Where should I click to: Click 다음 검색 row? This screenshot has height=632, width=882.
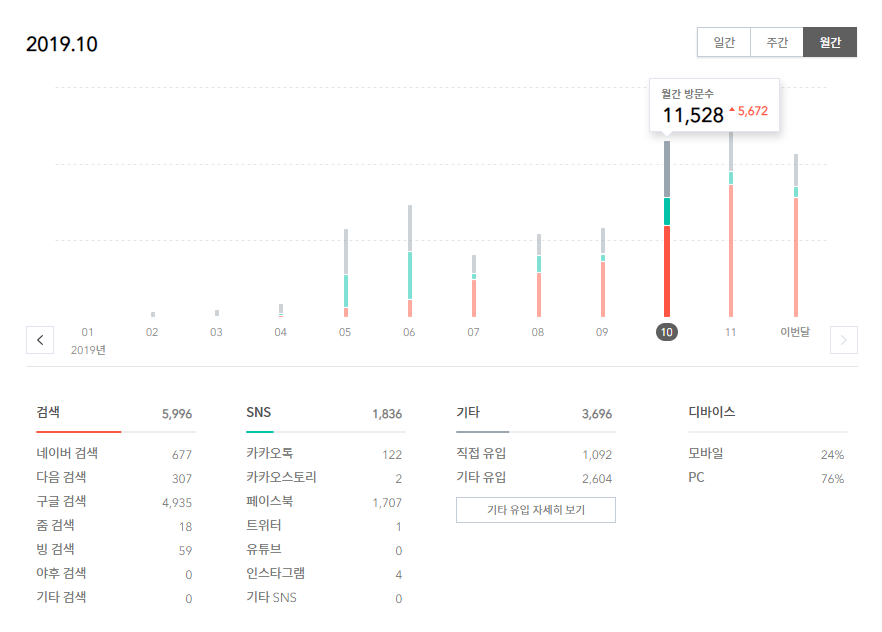114,477
